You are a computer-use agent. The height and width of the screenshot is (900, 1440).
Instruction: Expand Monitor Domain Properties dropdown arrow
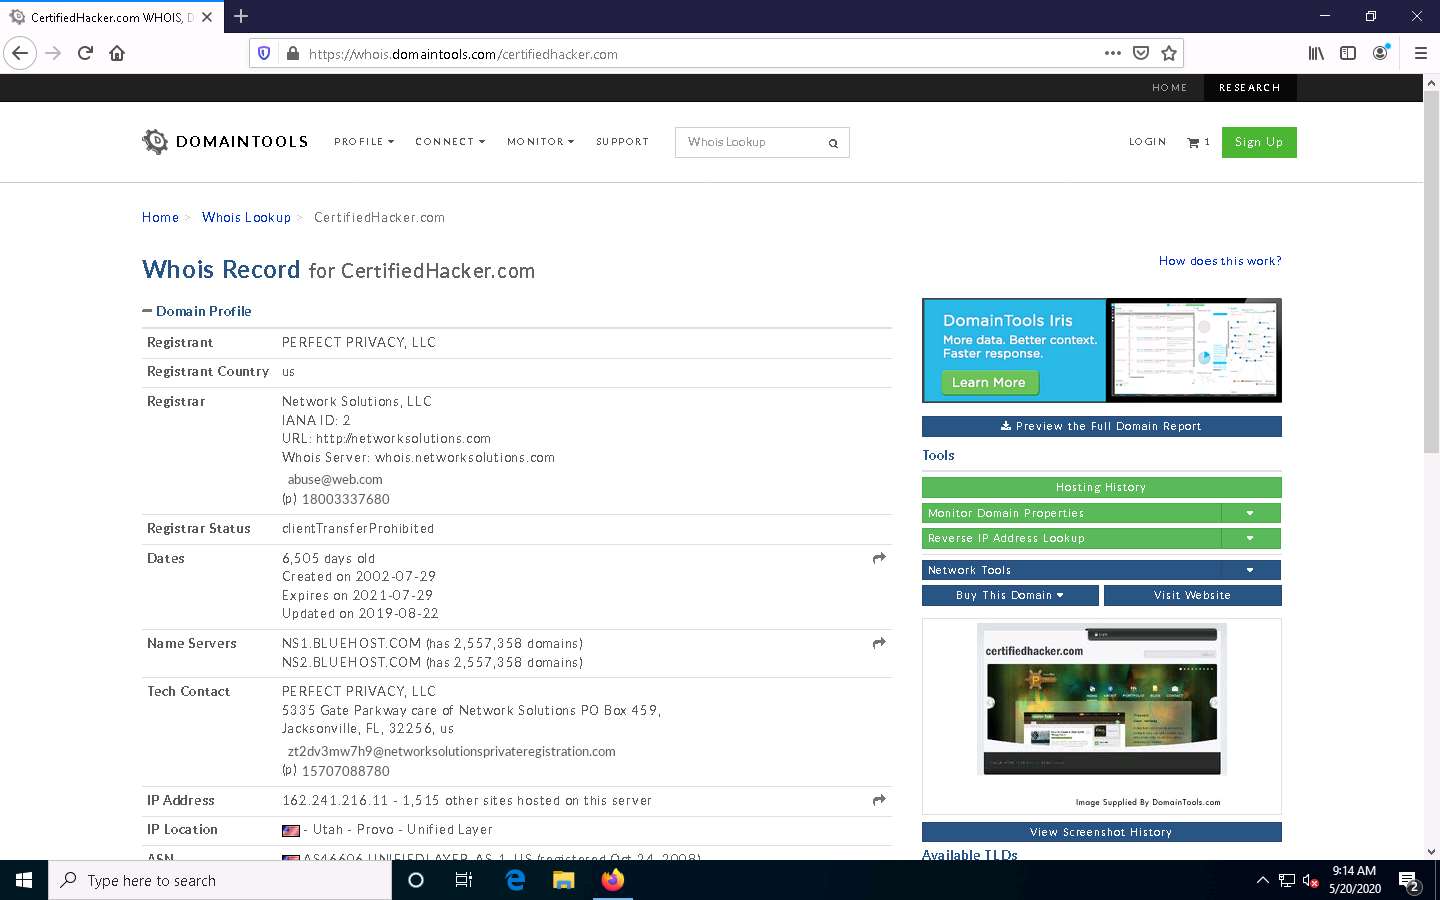click(x=1250, y=513)
